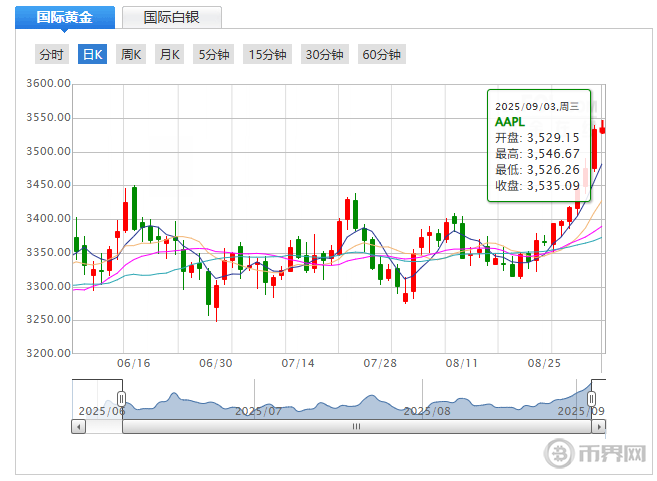657x481 pixels.
Task: Choose the 5分钟 interval
Action: tap(214, 55)
